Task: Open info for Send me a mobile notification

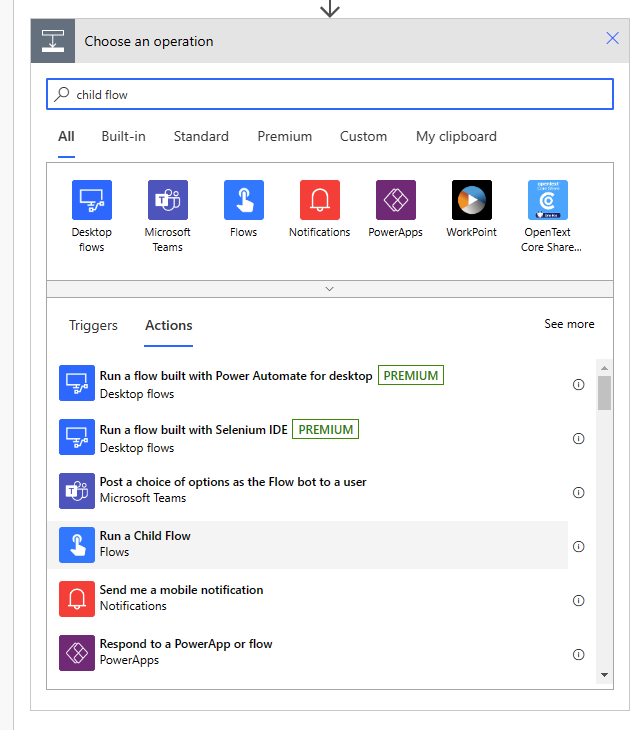Action: 578,601
